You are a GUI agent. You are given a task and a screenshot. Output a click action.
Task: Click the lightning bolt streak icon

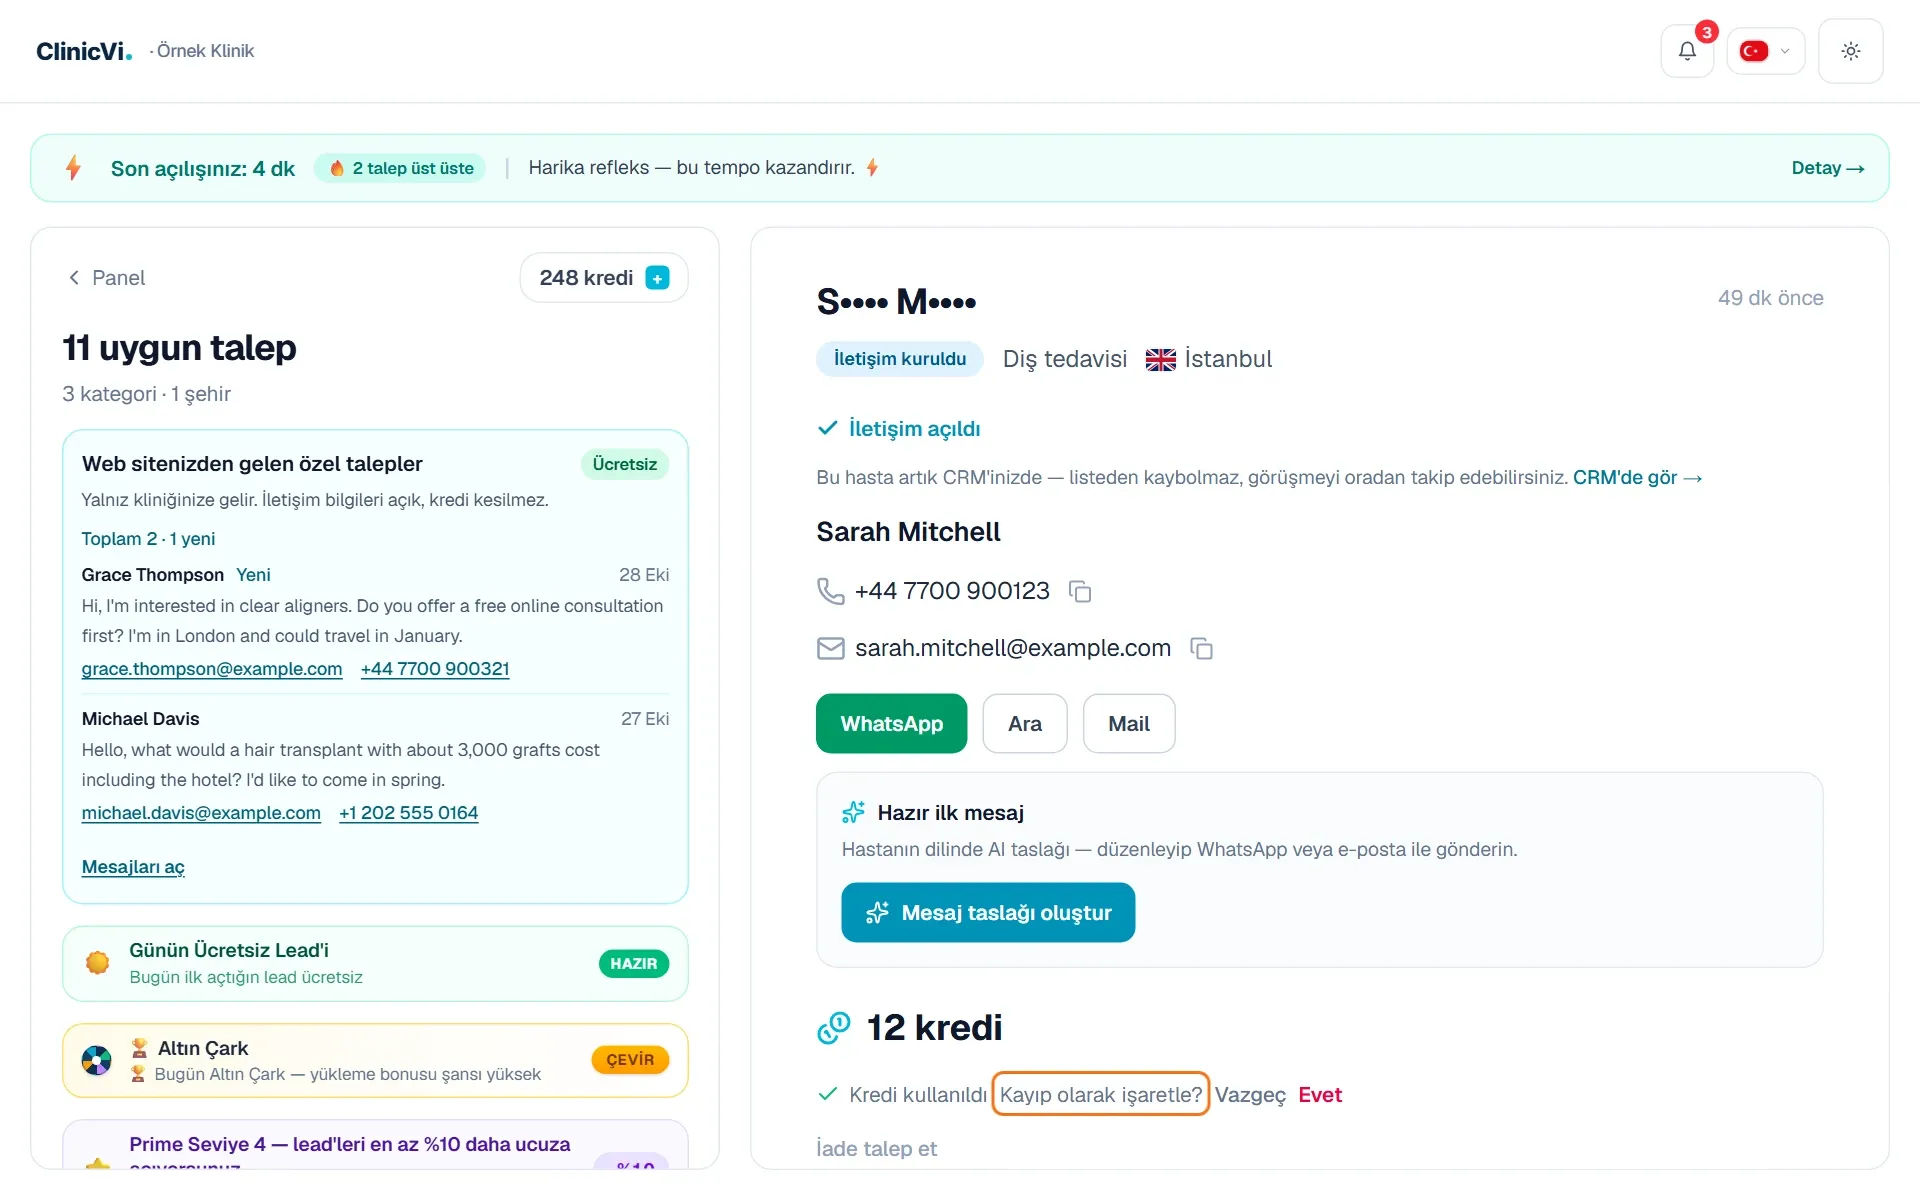pyautogui.click(x=73, y=168)
